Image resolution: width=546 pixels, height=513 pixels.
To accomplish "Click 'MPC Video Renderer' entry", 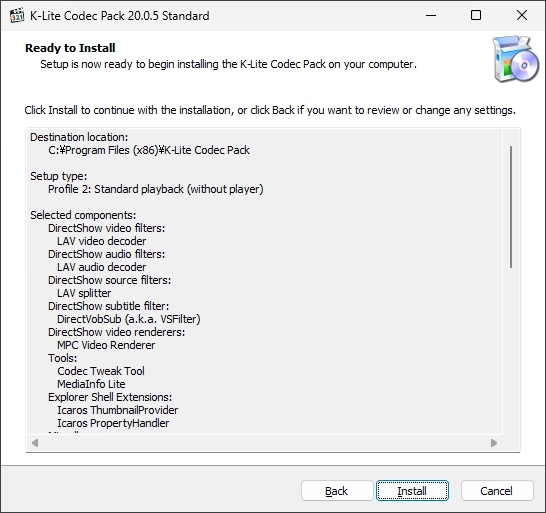I will click(106, 345).
